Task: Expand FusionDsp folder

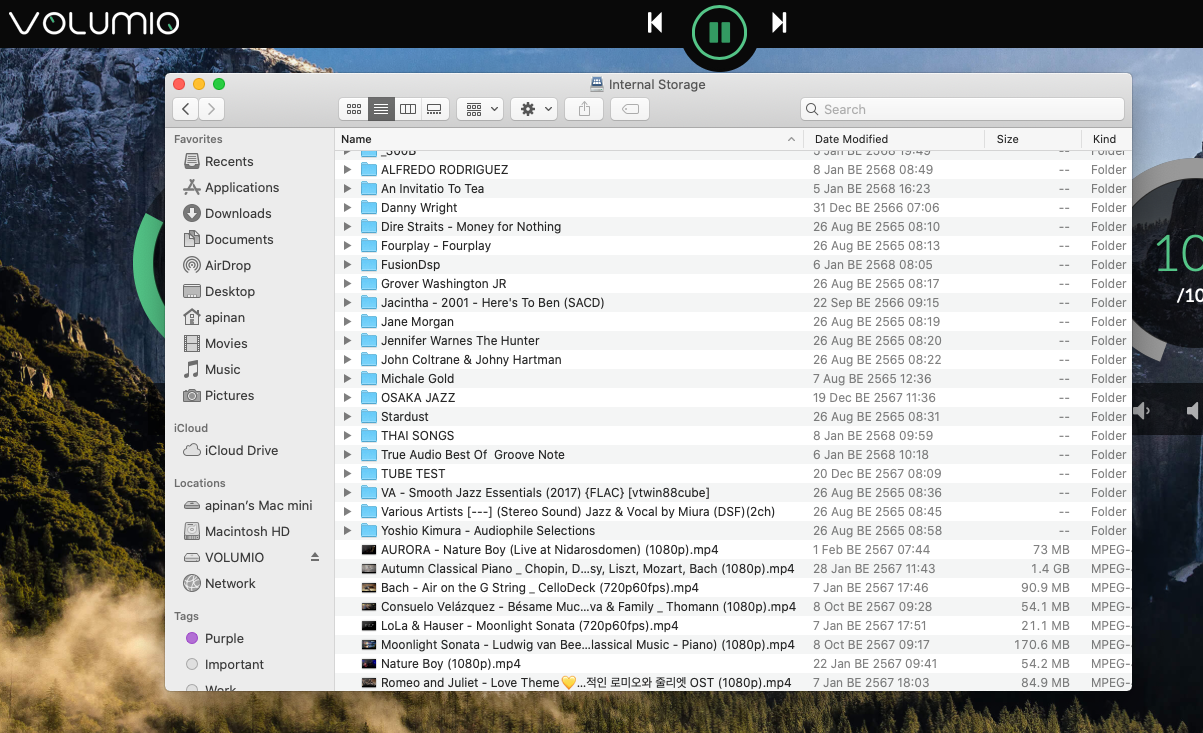Action: (347, 265)
